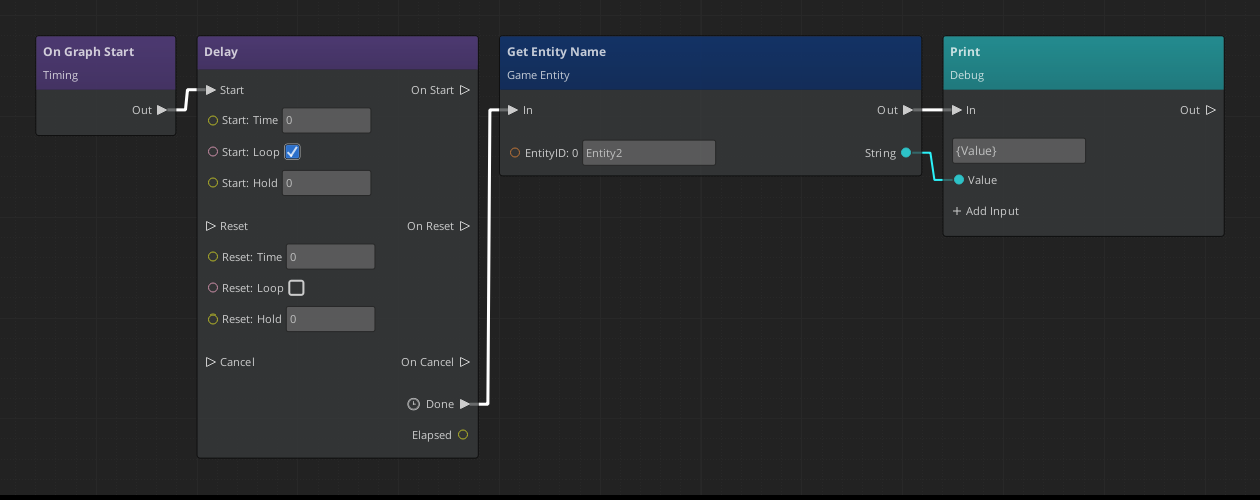Click the Reset: Time port circle
Screen dimensions: 1260x500
click(x=212, y=257)
